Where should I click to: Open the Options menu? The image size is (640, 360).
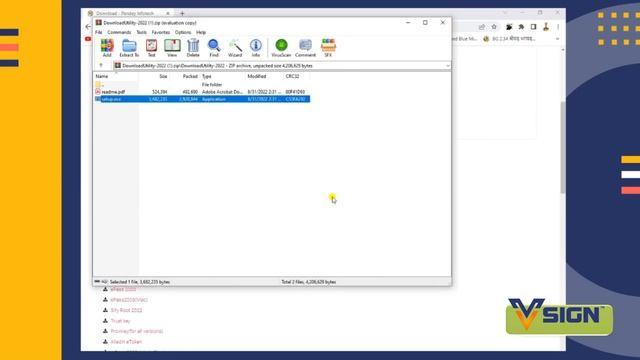pos(183,32)
